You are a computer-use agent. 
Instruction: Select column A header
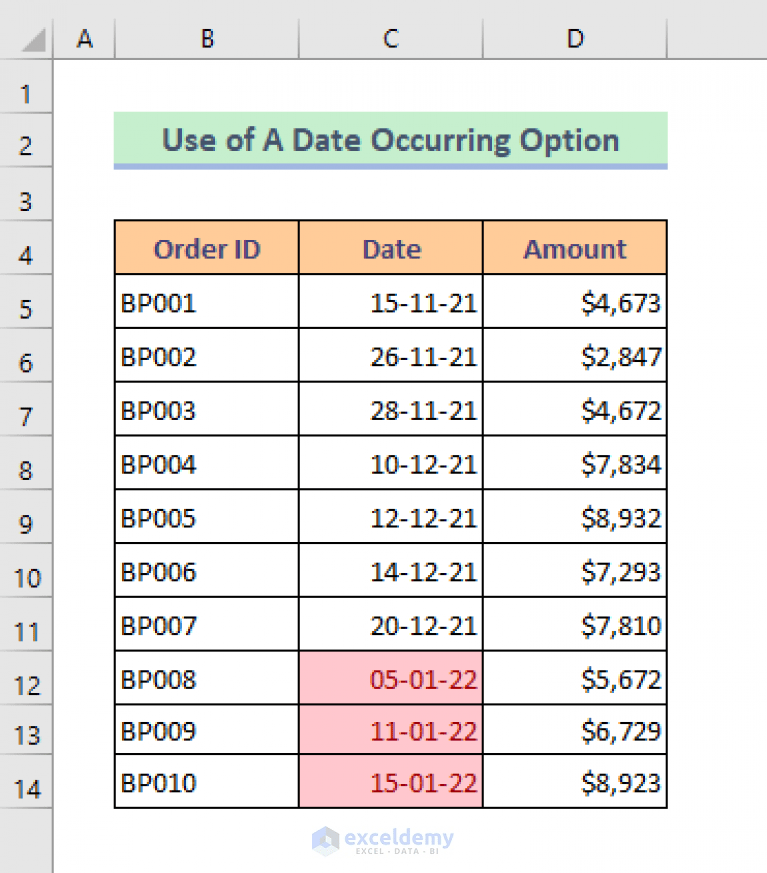[x=85, y=38]
